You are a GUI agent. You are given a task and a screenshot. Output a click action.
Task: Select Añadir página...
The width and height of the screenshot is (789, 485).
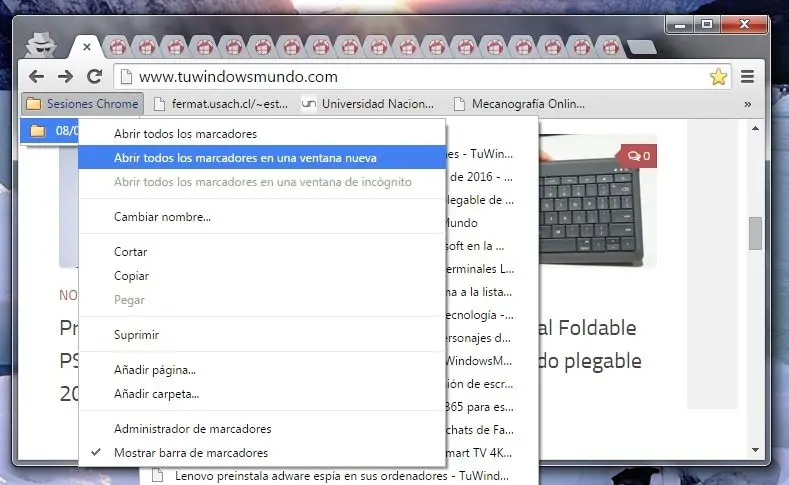point(262,370)
